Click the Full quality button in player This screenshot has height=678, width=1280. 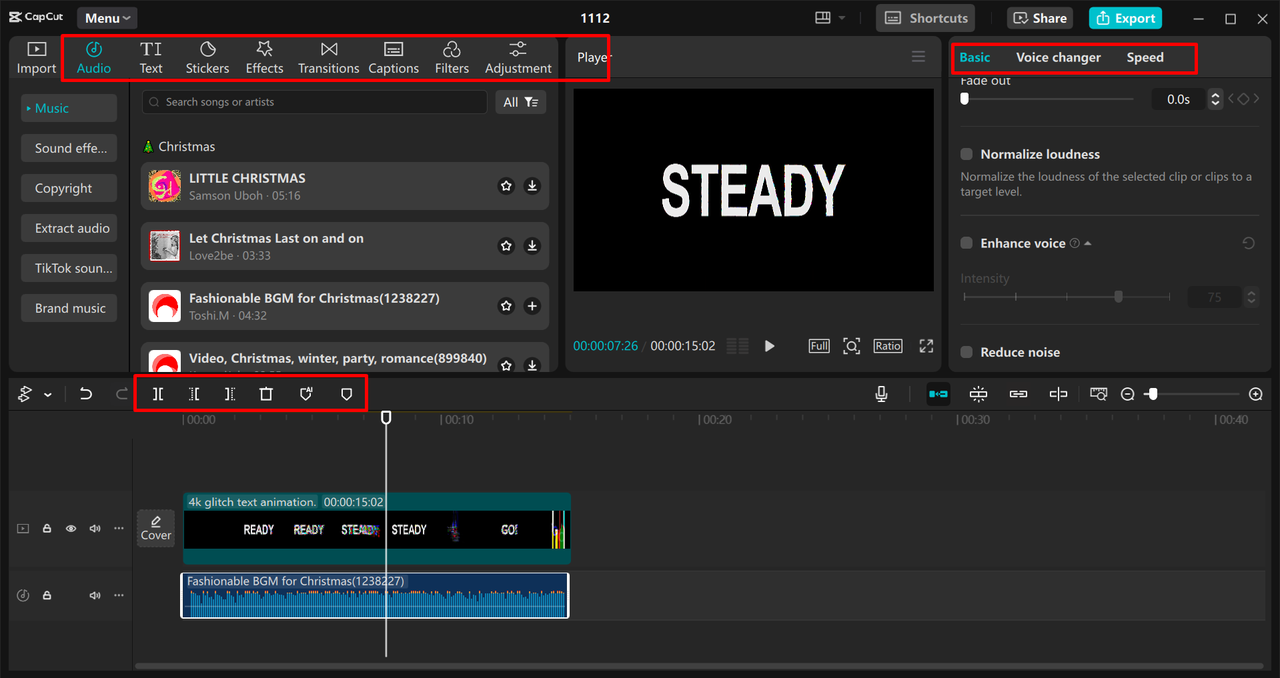click(x=819, y=345)
